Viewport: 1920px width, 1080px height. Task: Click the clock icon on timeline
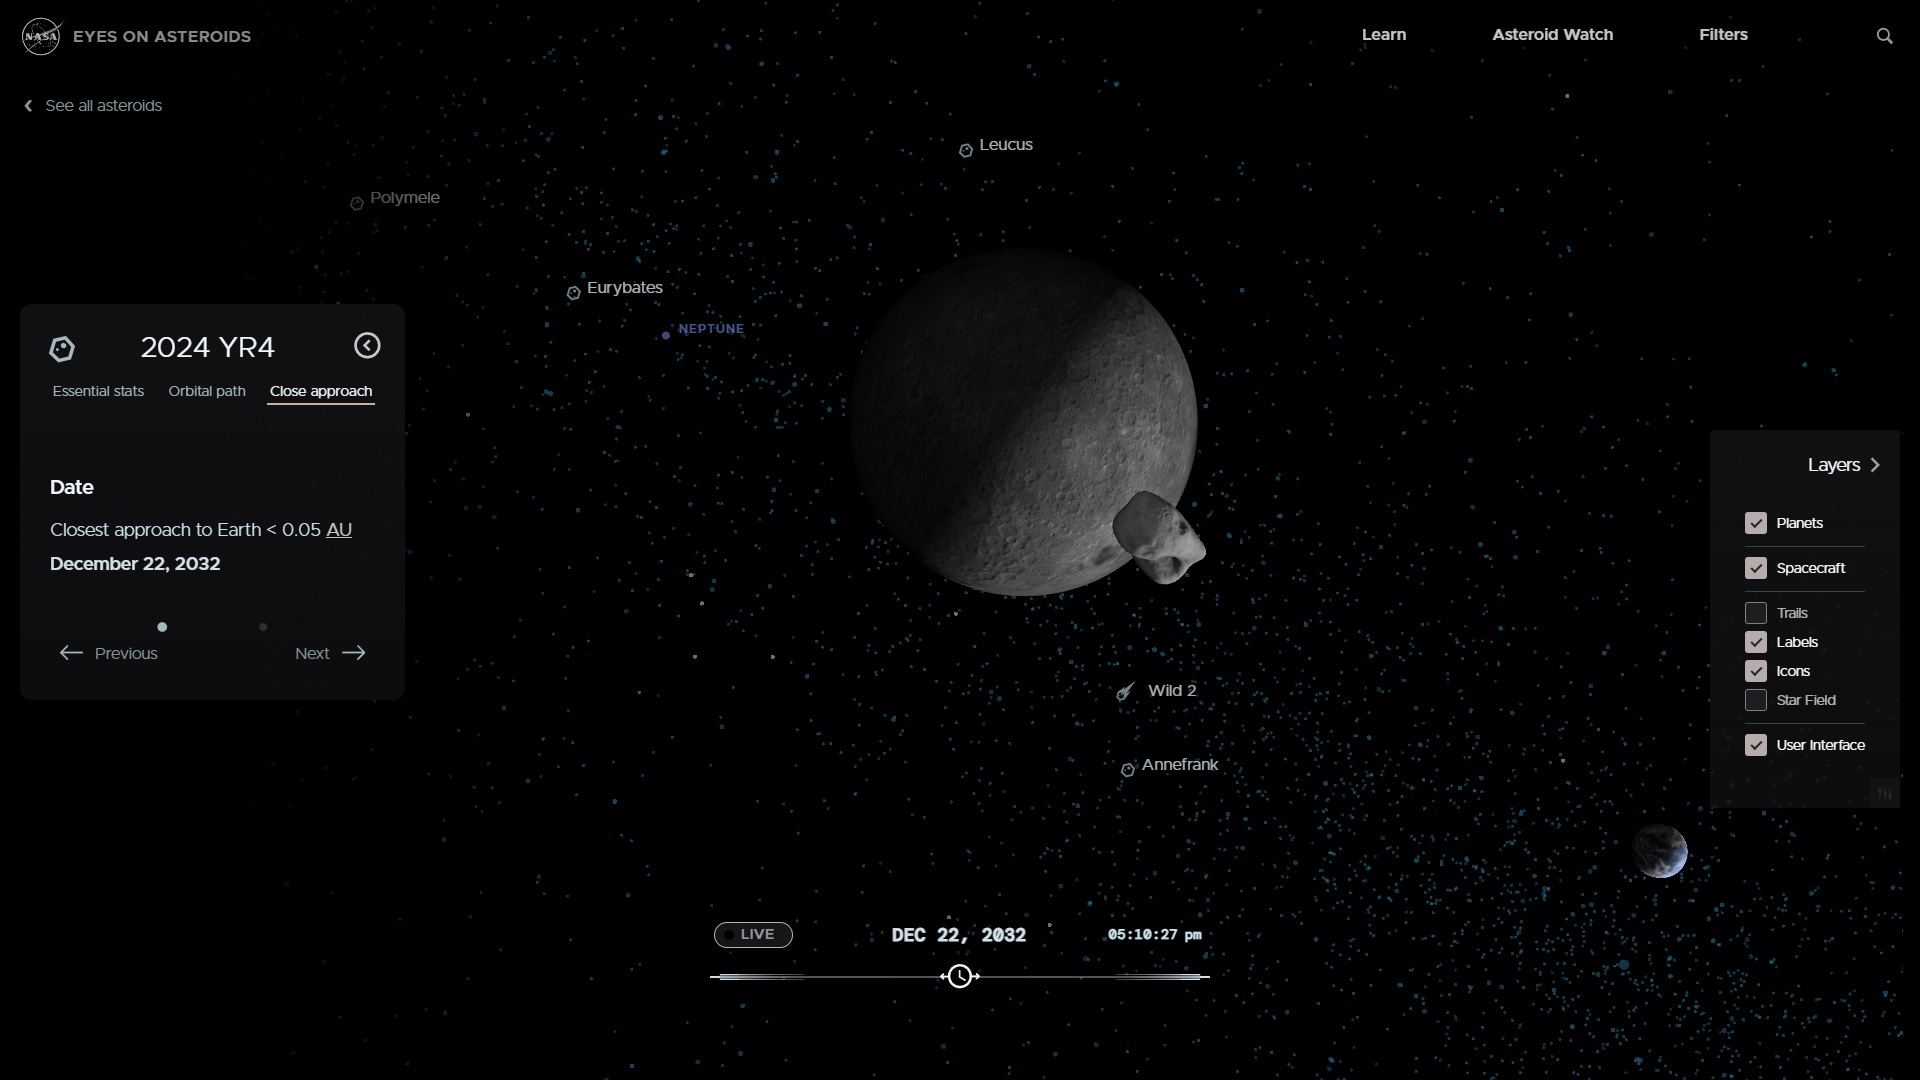pos(960,976)
